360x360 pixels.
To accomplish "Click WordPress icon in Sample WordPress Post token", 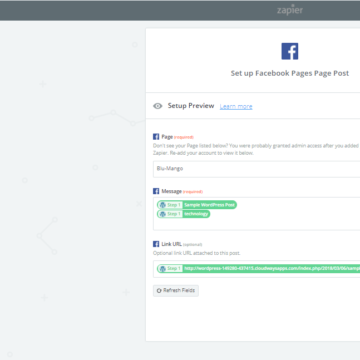I will [x=162, y=205].
